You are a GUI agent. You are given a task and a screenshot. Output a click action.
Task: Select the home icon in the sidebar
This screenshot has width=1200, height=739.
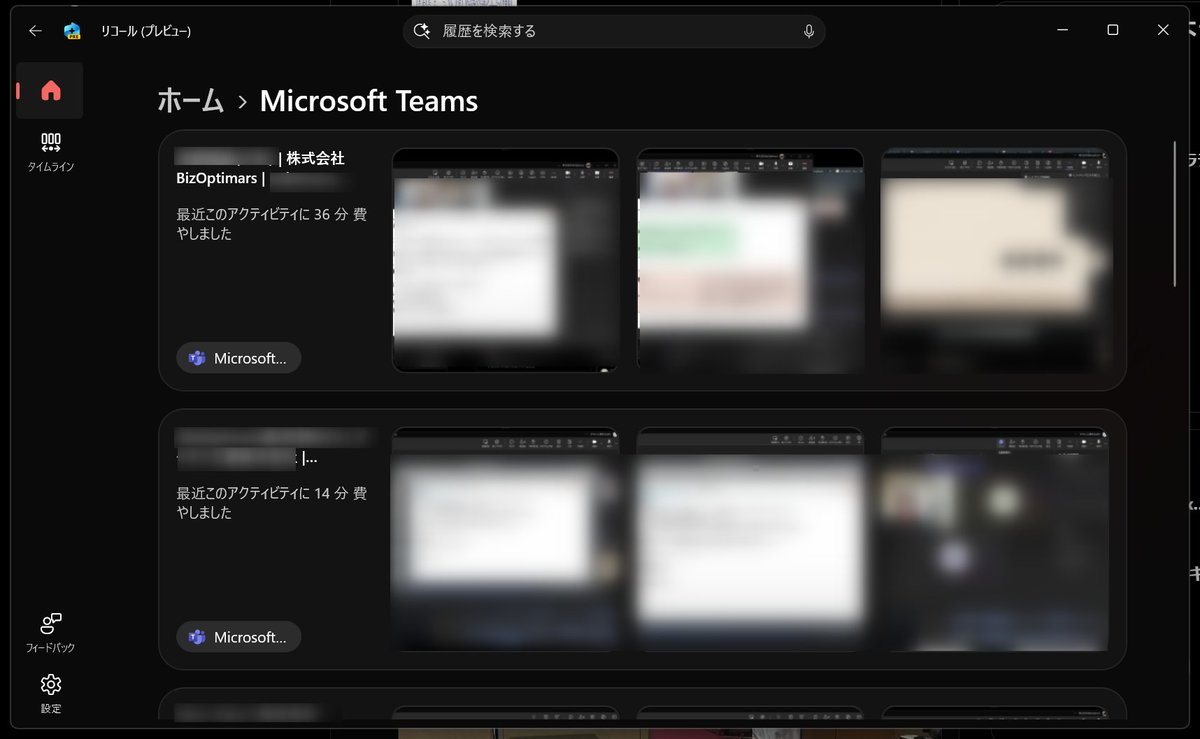[50, 90]
